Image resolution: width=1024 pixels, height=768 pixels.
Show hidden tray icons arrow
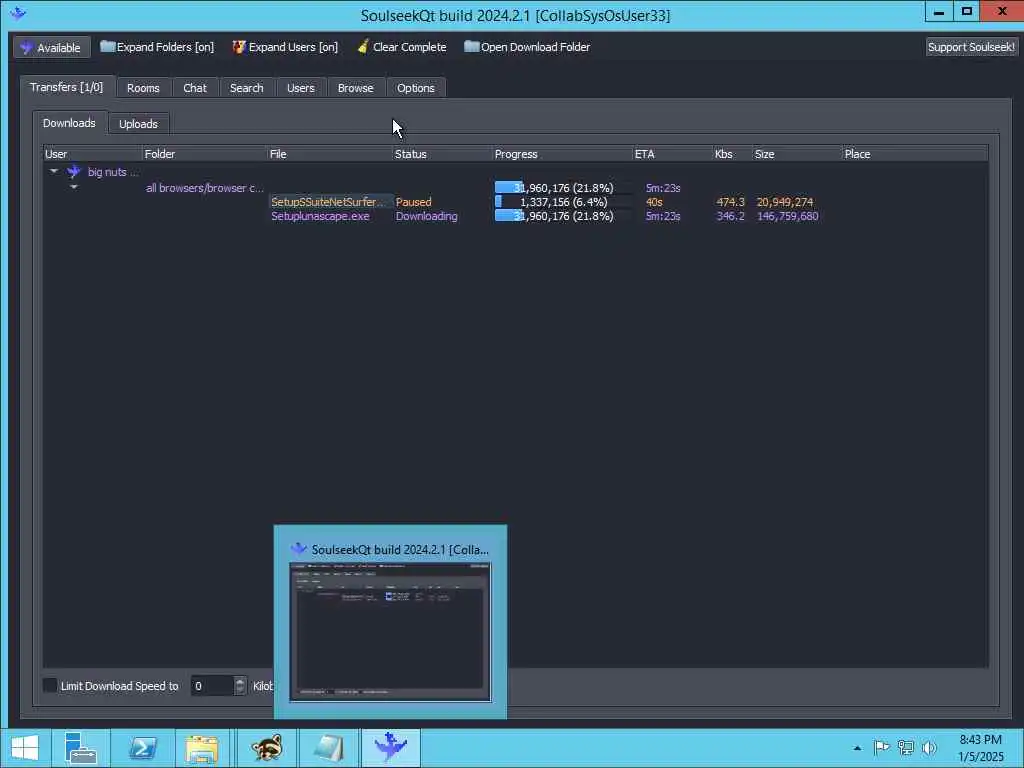click(x=857, y=748)
